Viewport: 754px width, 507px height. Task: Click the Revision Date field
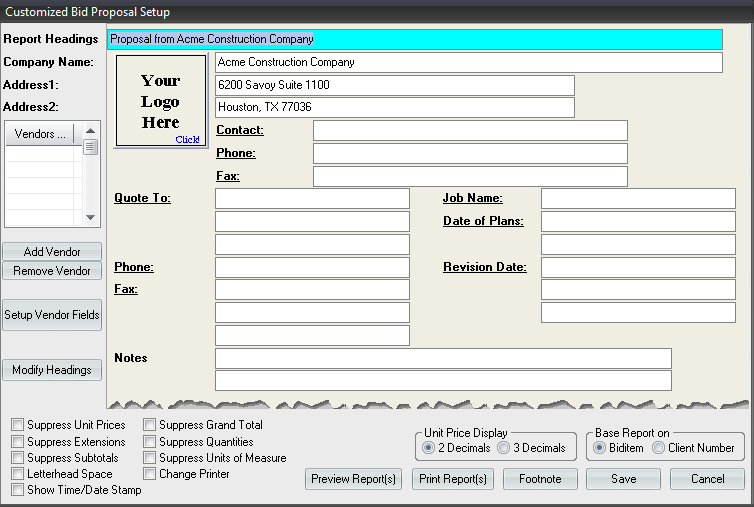pyautogui.click(x=638, y=267)
